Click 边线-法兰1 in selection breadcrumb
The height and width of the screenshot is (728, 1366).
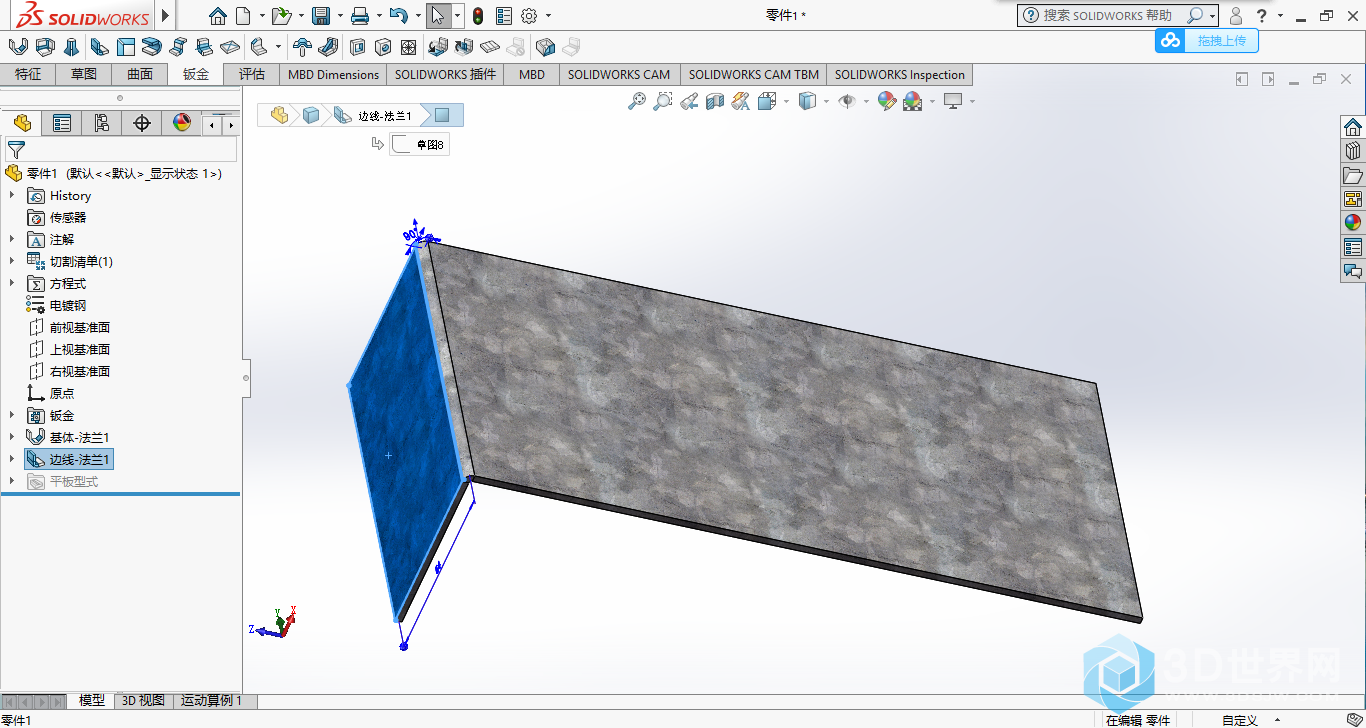[x=374, y=116]
